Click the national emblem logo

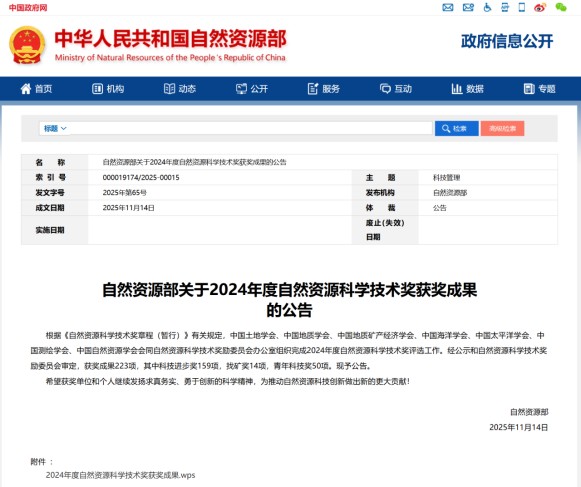coord(27,45)
